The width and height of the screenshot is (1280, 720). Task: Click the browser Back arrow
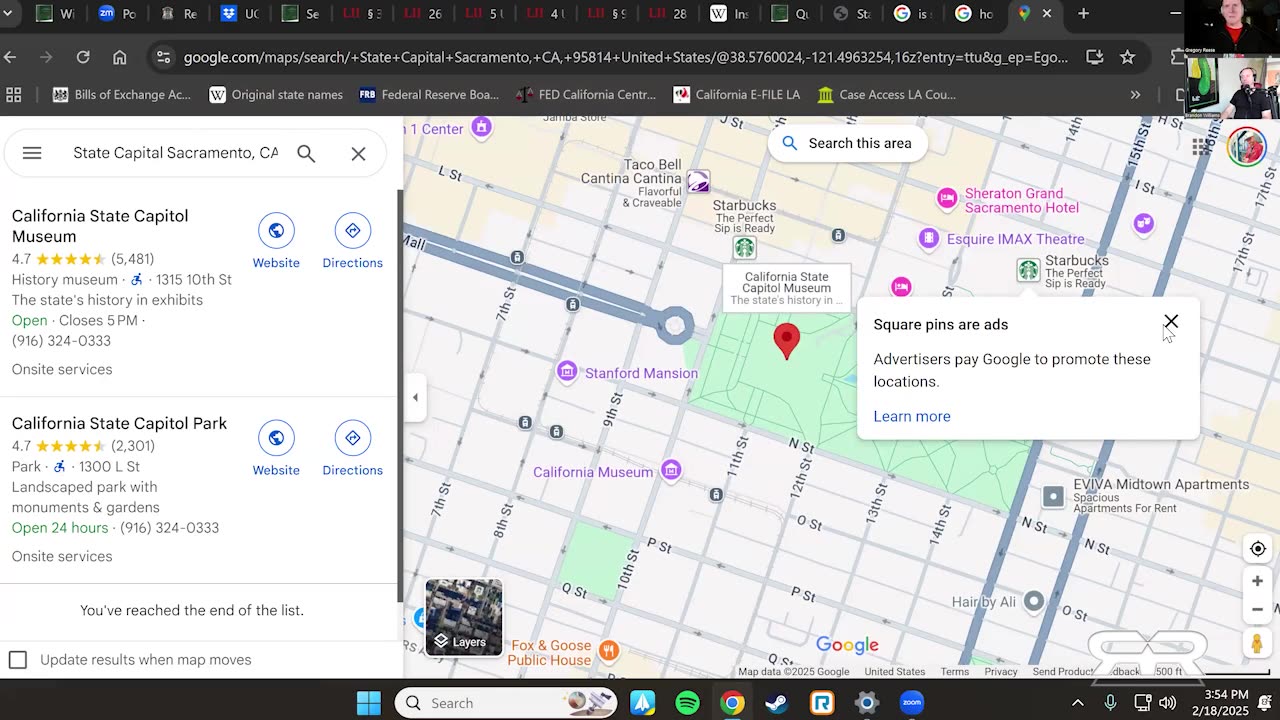click(x=11, y=57)
